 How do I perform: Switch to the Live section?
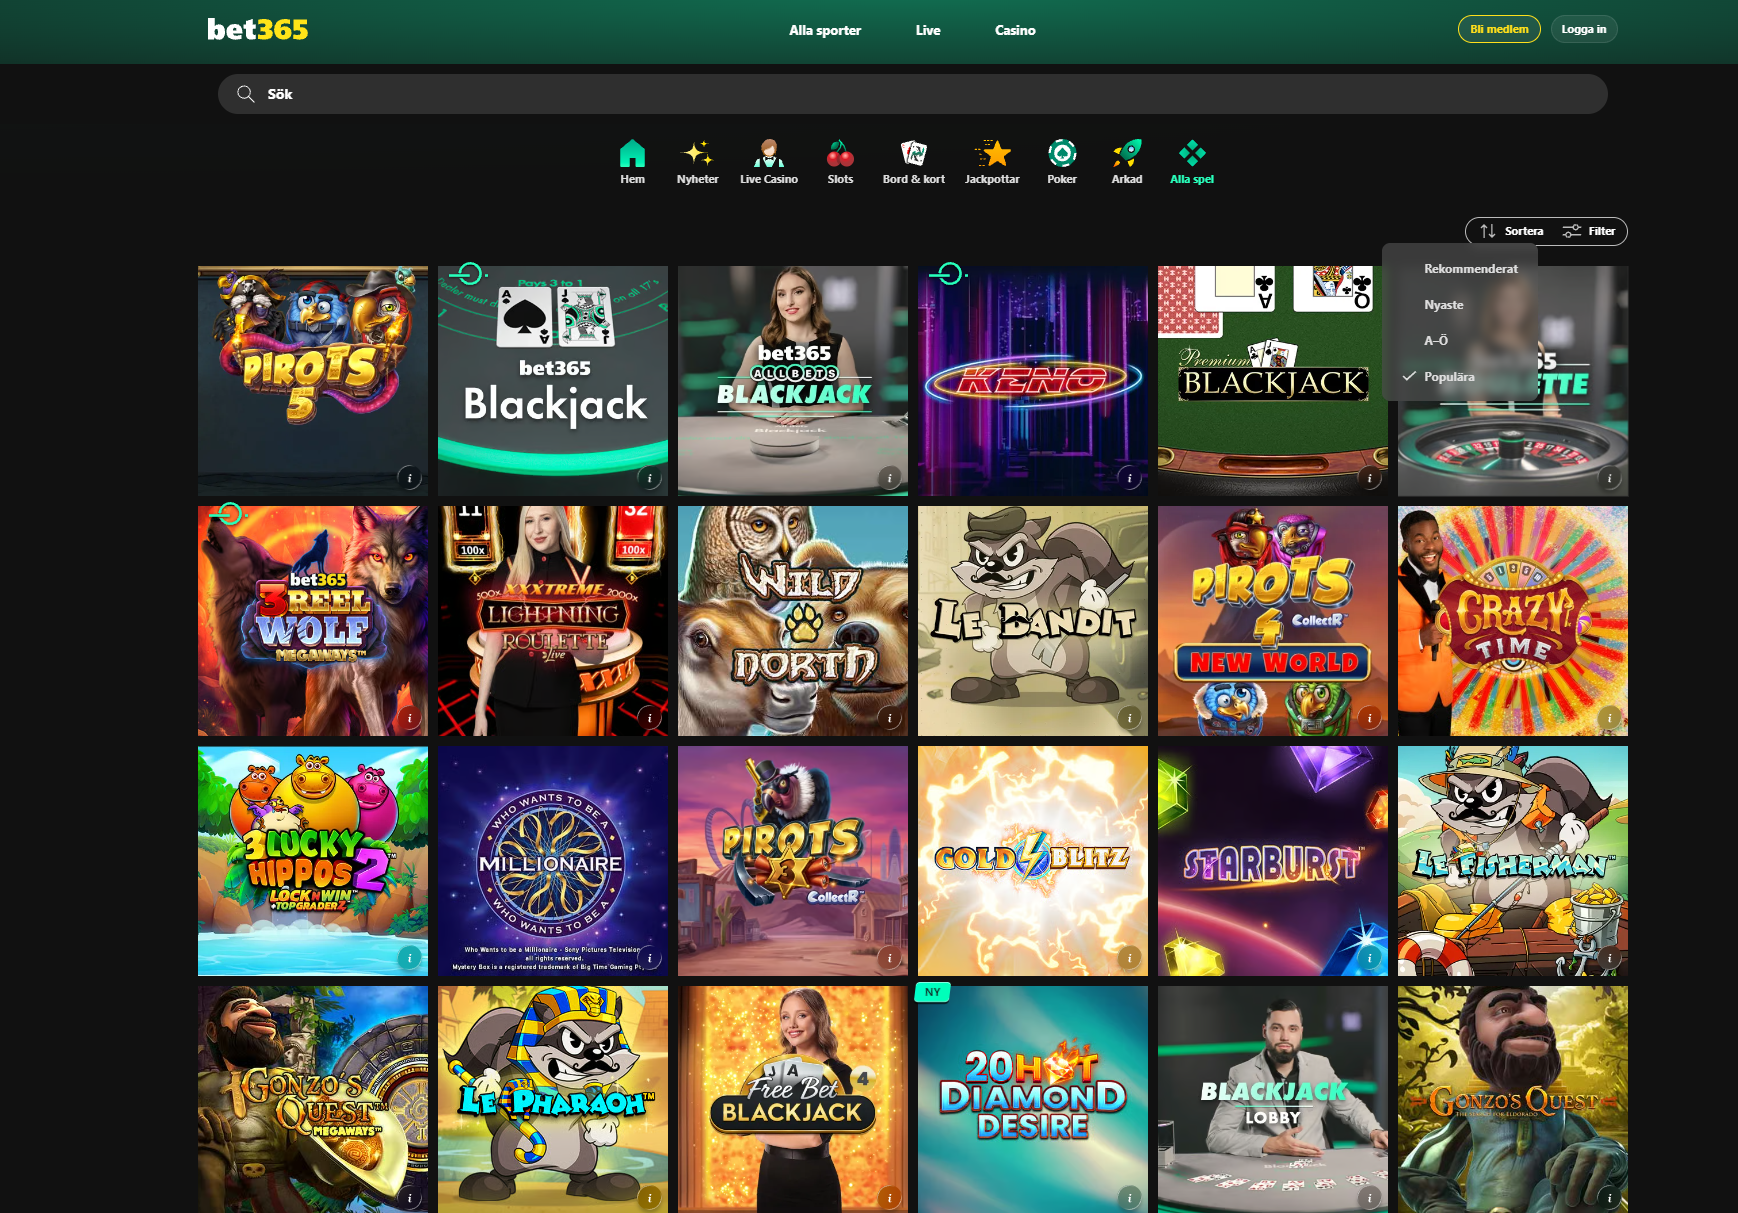click(928, 30)
